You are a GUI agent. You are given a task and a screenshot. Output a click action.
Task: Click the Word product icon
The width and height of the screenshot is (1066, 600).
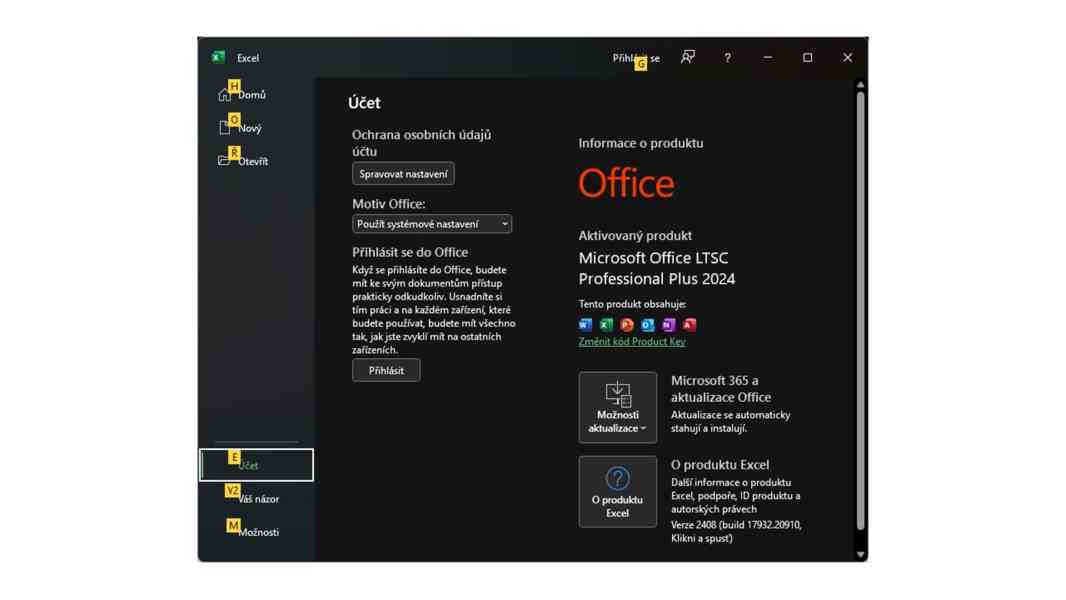[585, 325]
